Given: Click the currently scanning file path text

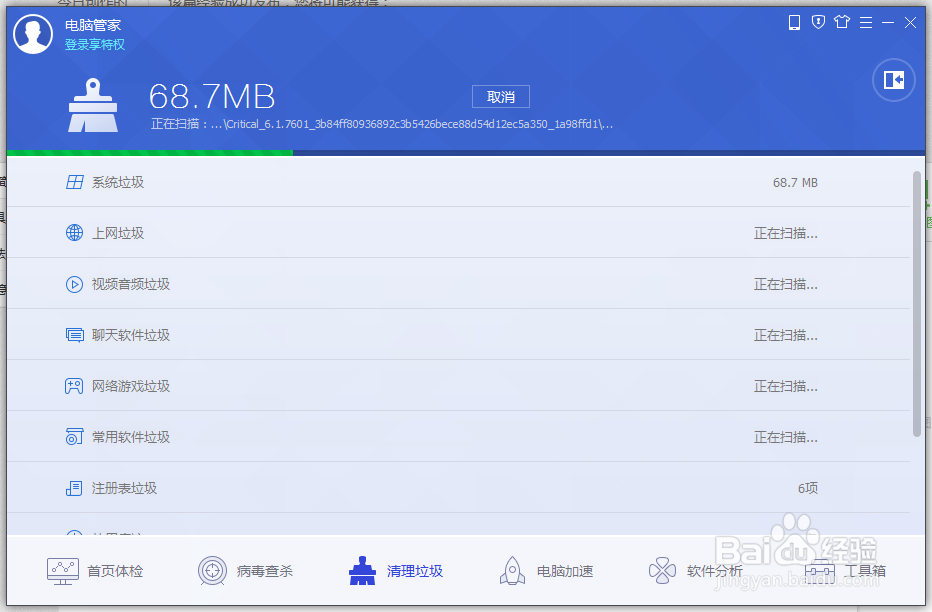Looking at the screenshot, I should pos(382,124).
